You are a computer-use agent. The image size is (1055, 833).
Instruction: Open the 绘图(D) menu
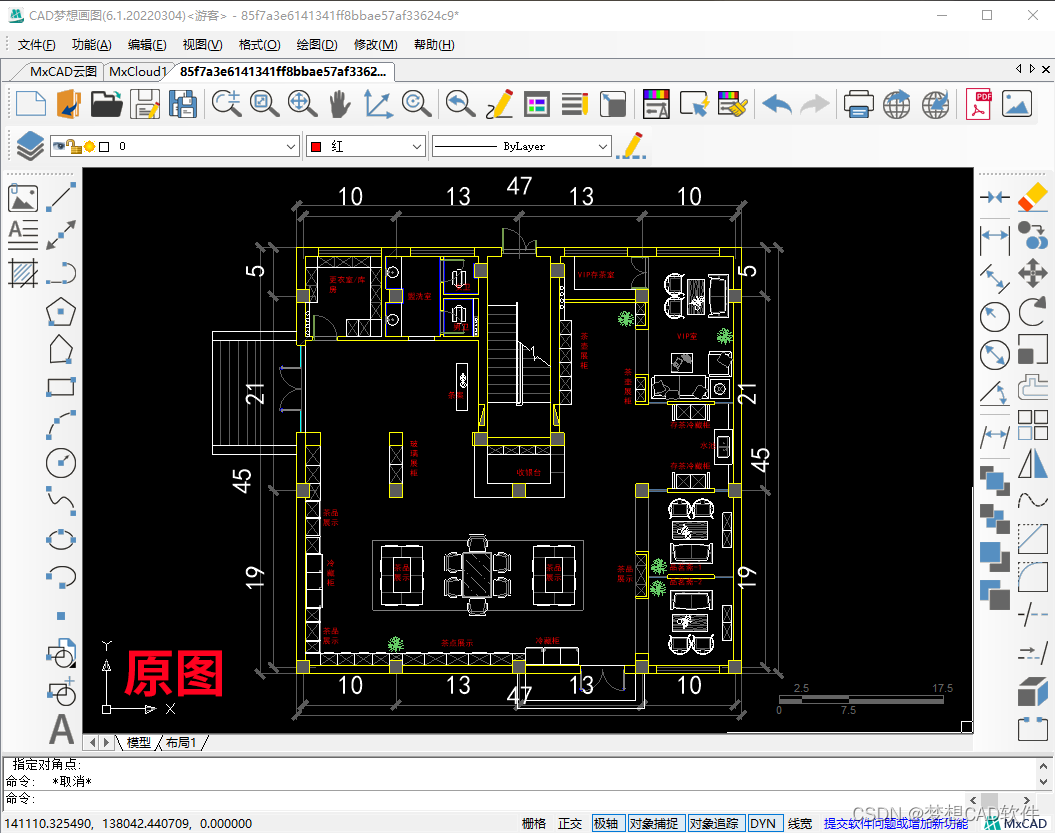click(x=317, y=44)
